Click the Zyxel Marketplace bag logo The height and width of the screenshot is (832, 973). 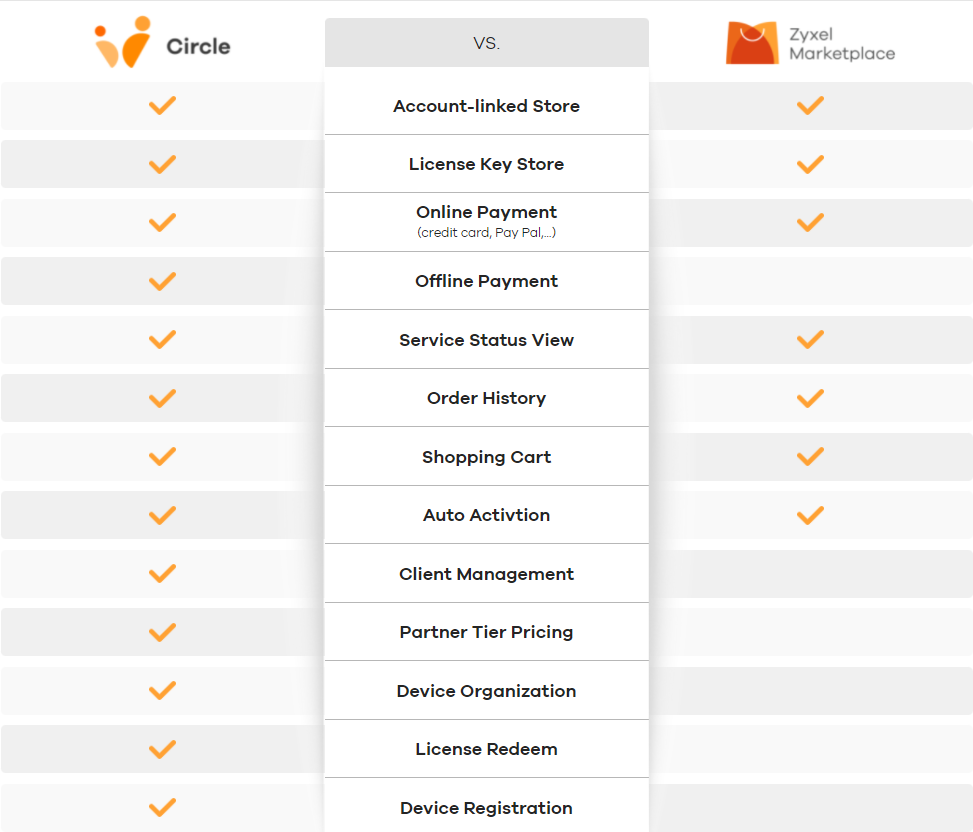coord(751,43)
